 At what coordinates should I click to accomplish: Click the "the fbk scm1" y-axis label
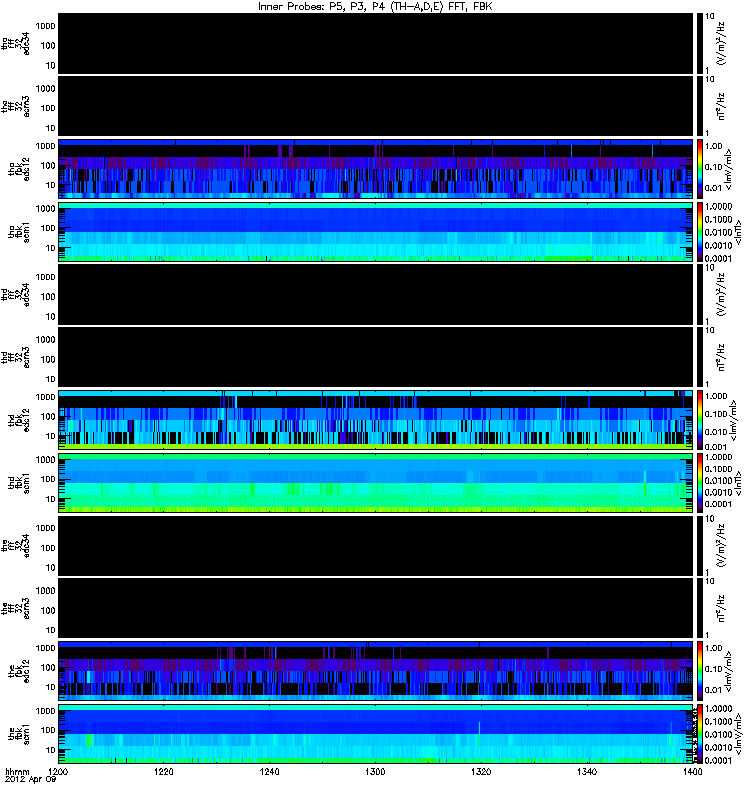[x=19, y=735]
